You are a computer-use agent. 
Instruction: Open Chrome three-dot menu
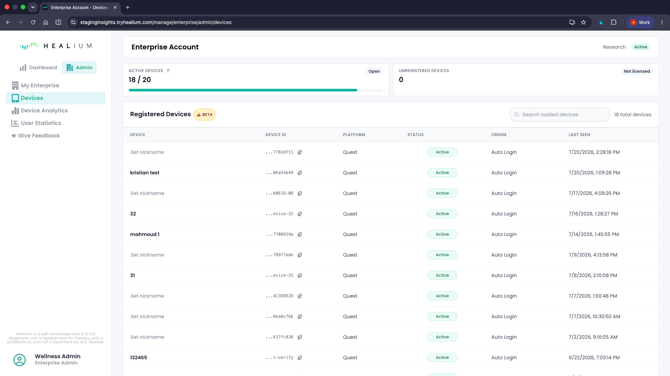click(662, 22)
